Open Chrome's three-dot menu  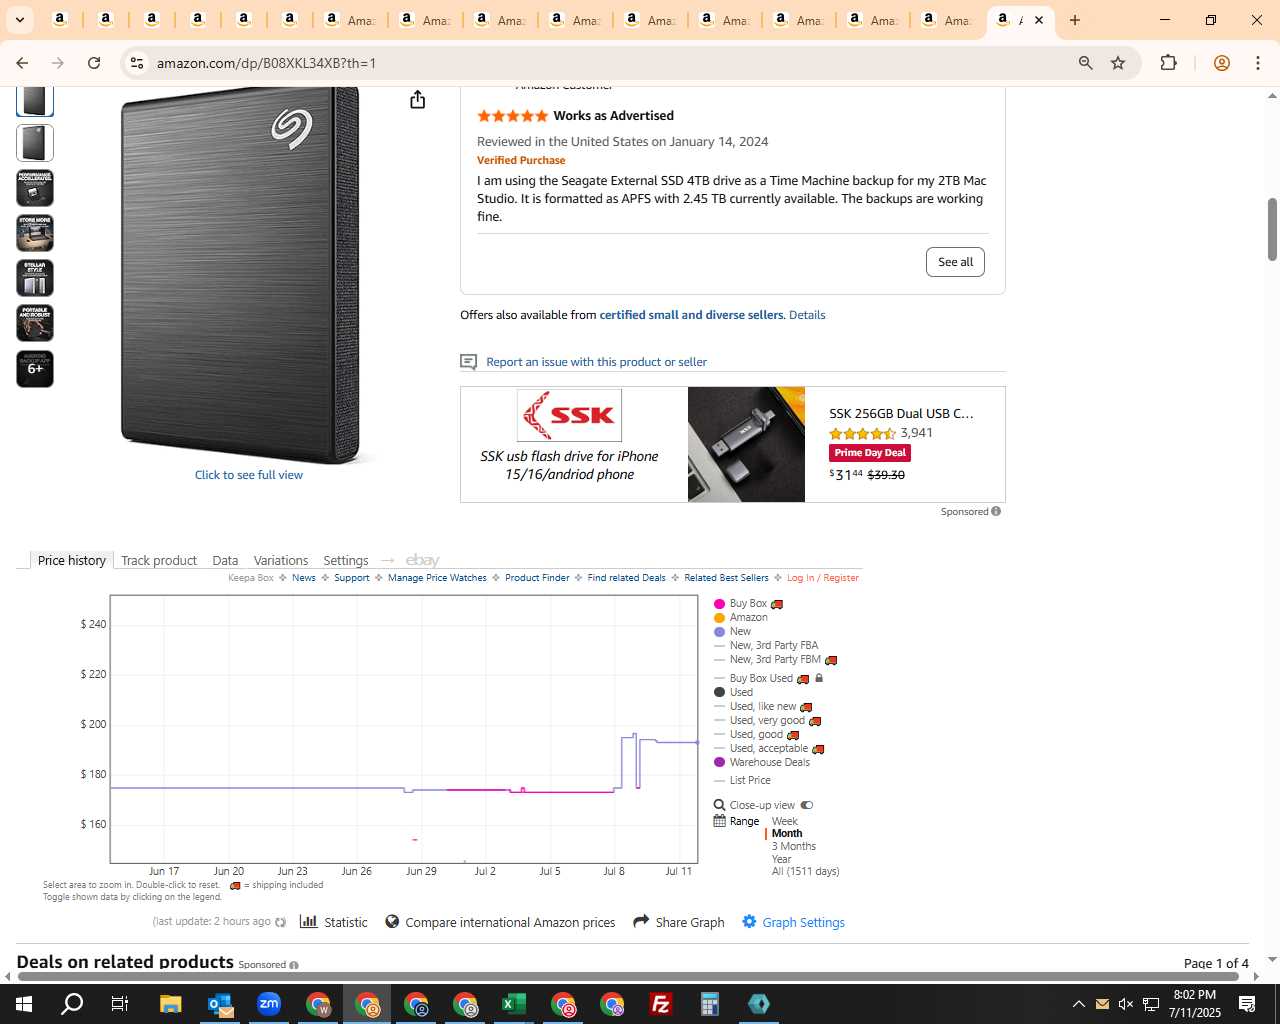[x=1258, y=63]
